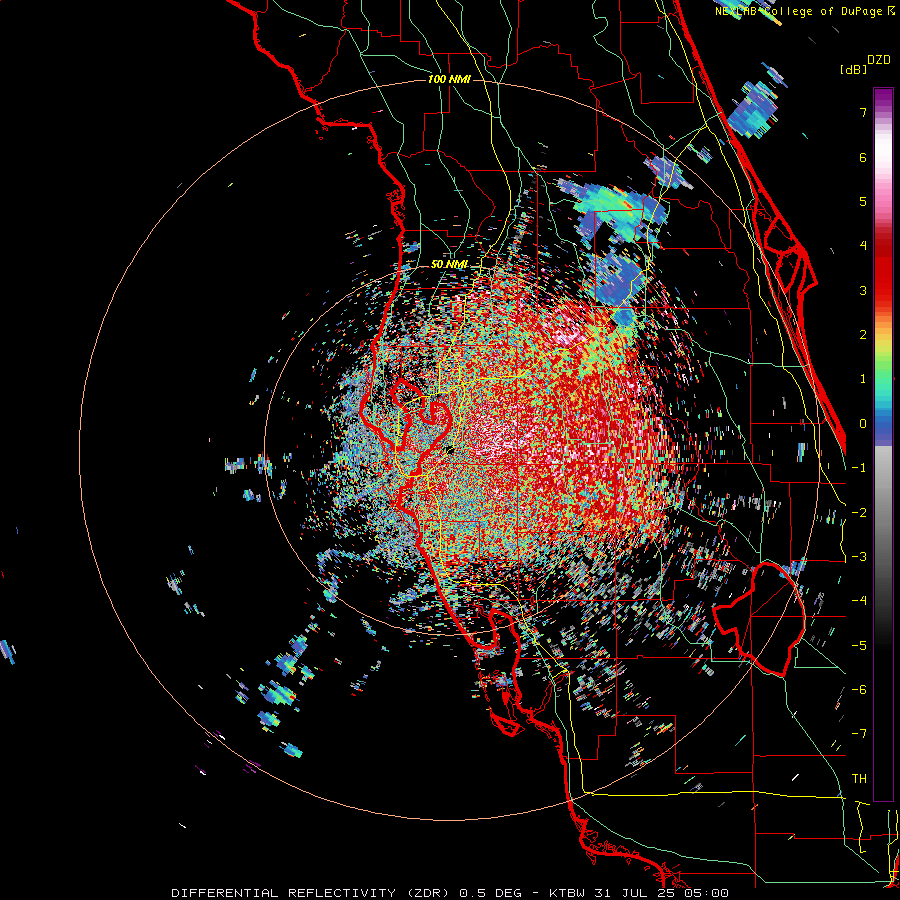
Task: Select the -6 value on the color scale
Action: (859, 690)
